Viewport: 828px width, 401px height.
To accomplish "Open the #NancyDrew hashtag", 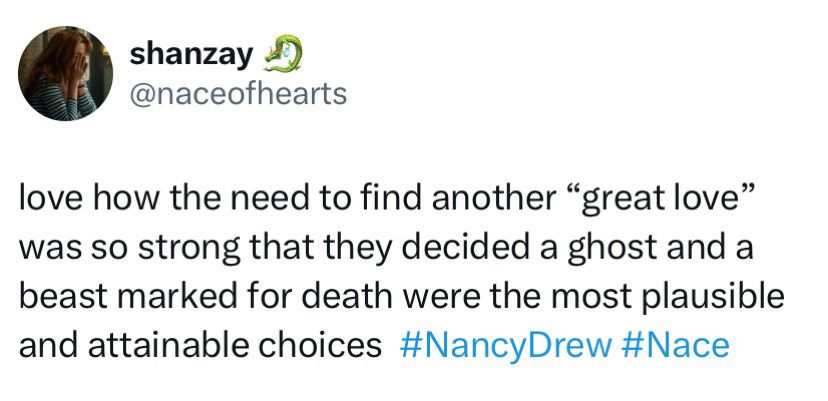I will (x=505, y=345).
